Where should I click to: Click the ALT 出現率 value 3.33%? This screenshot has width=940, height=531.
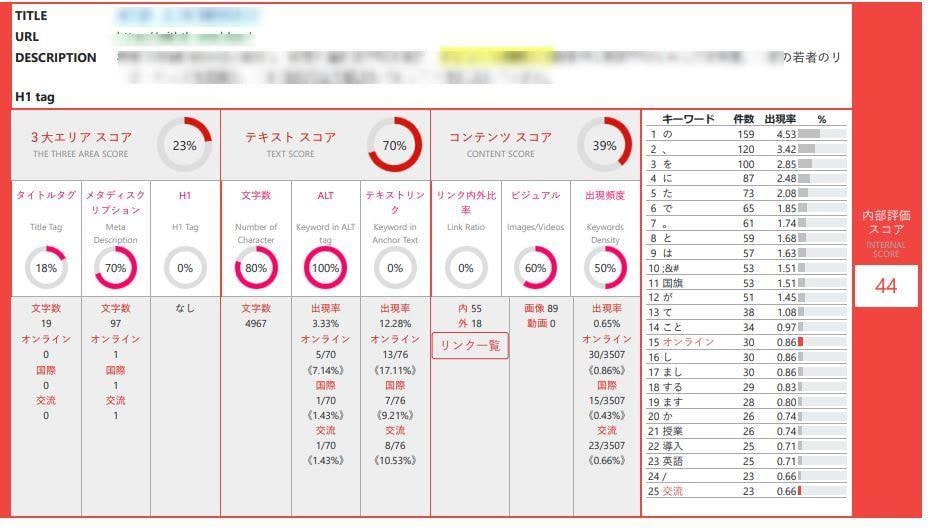[x=326, y=324]
